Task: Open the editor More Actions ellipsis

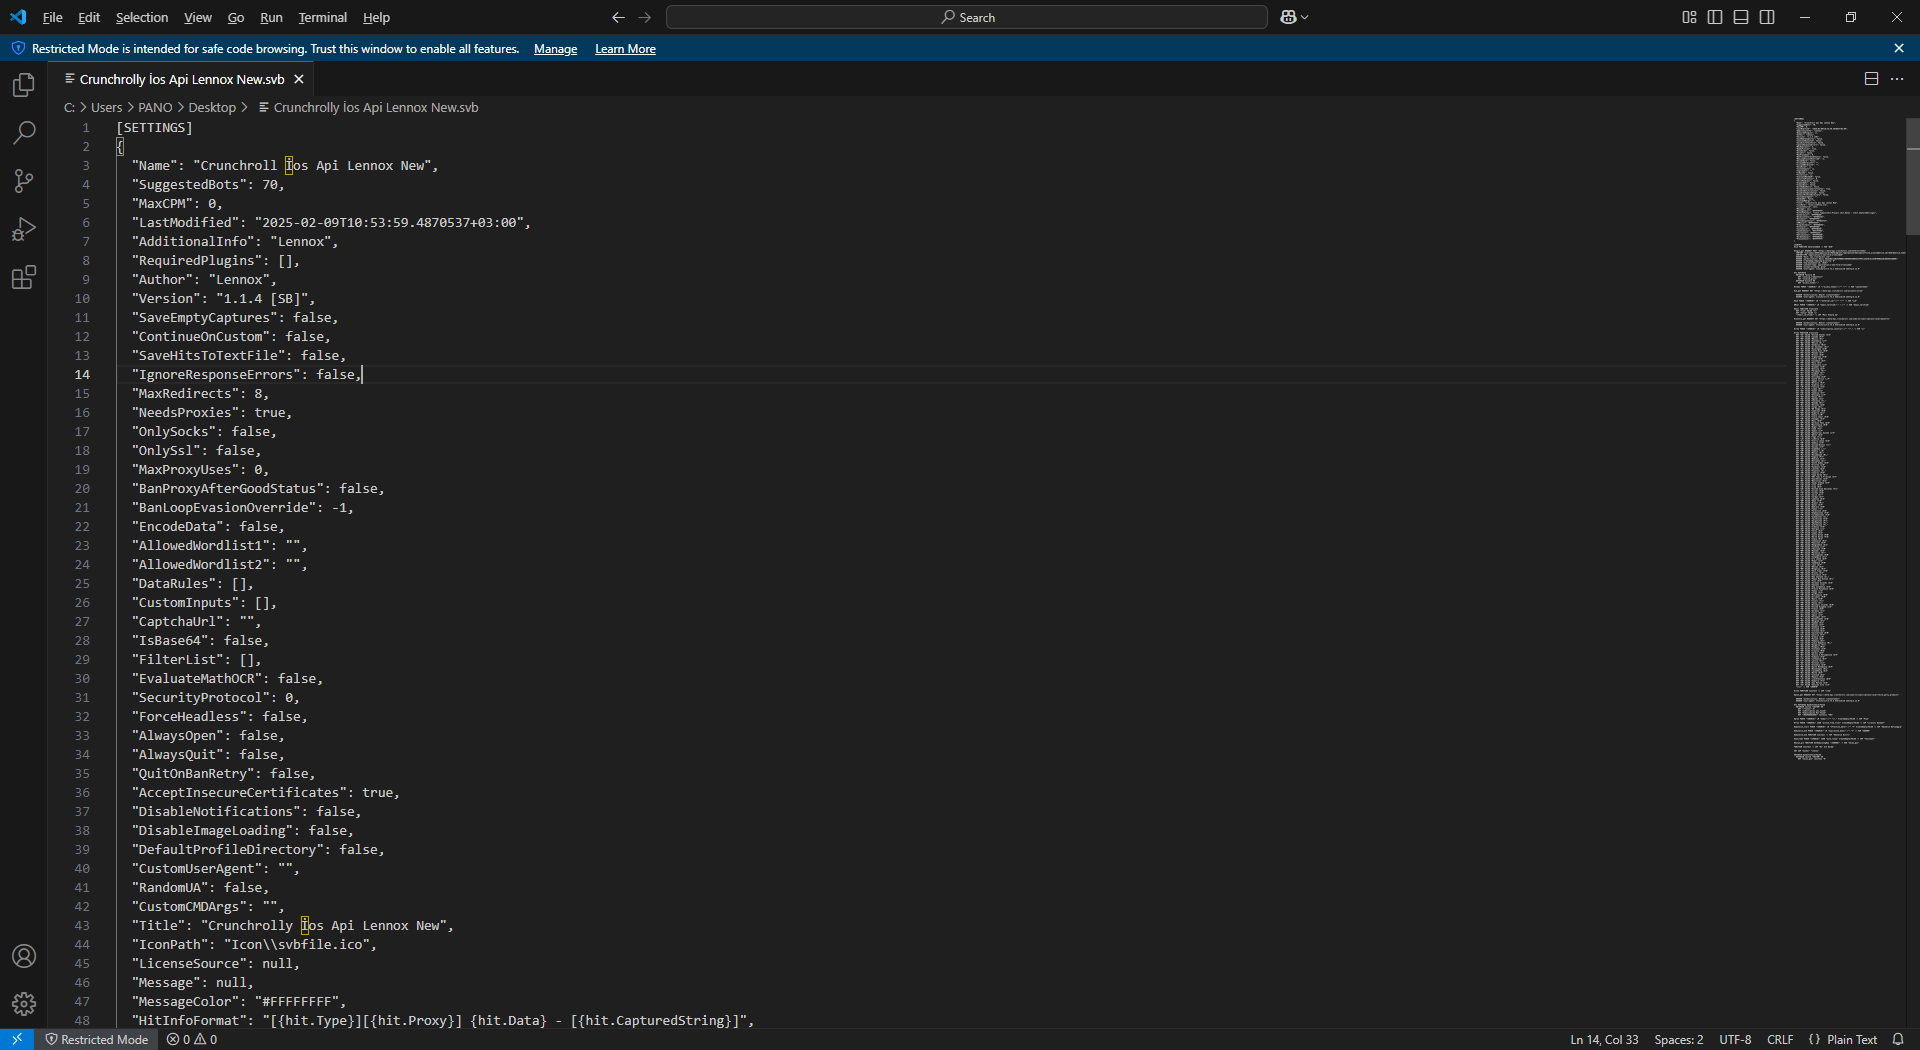Action: tap(1897, 79)
